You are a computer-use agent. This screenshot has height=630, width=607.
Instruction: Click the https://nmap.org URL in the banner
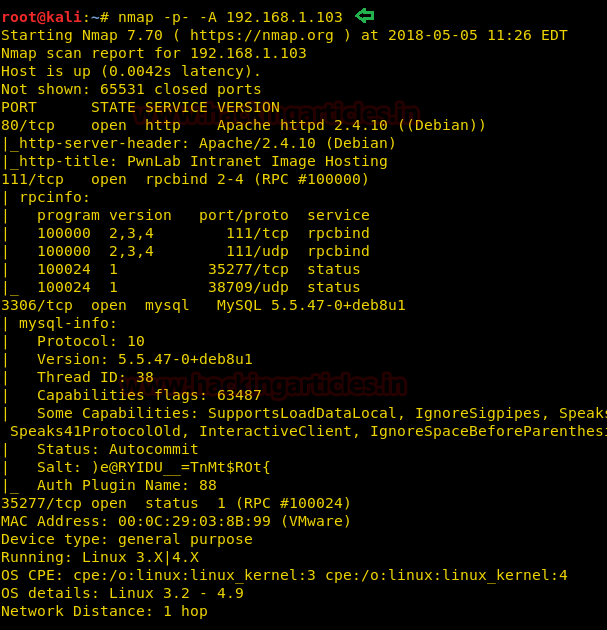(x=262, y=35)
